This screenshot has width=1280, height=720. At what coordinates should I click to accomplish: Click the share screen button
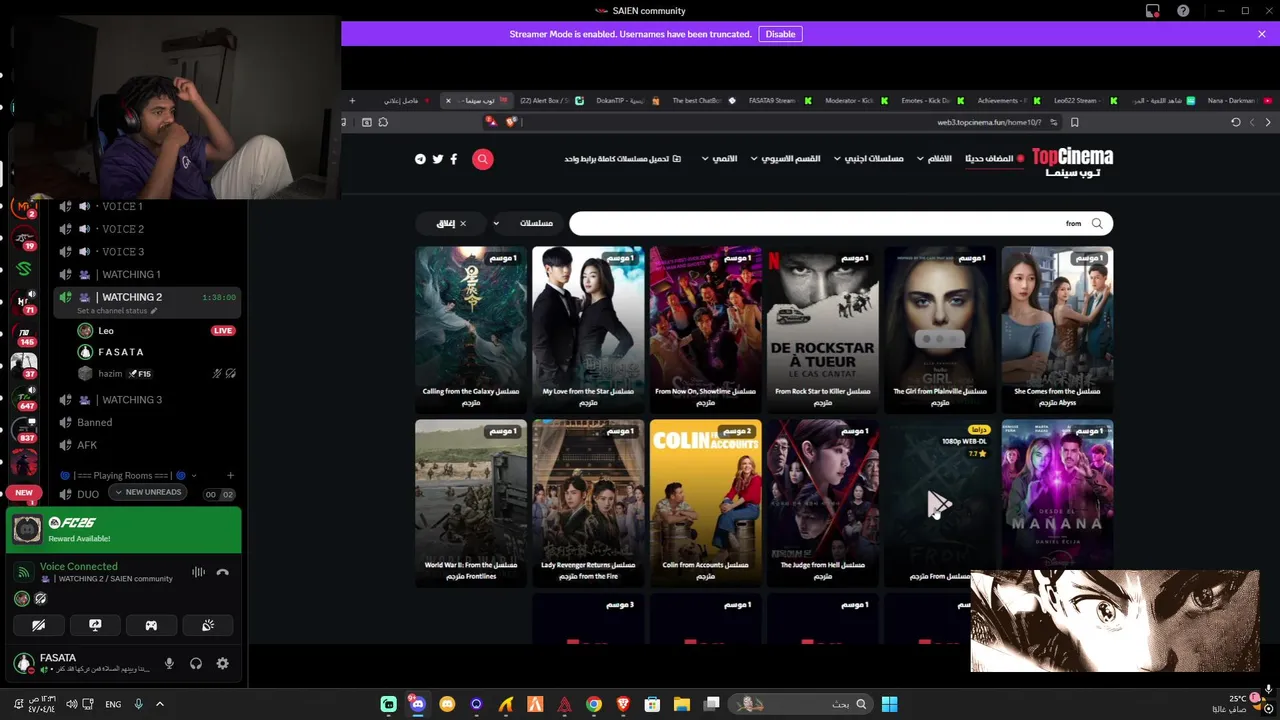tap(95, 625)
